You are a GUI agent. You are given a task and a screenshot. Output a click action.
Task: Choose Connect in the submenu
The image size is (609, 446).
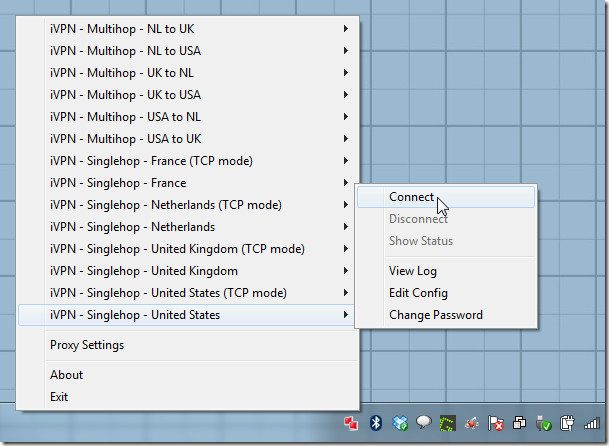pos(446,197)
